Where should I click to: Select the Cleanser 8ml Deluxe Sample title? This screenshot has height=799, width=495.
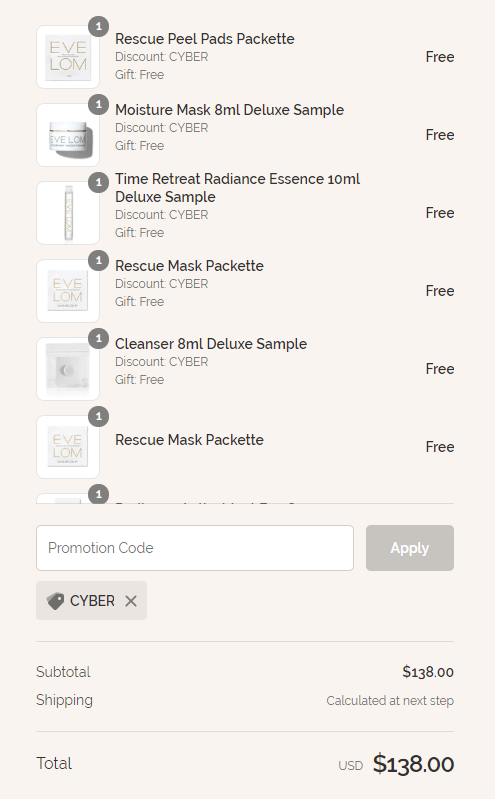(x=211, y=343)
